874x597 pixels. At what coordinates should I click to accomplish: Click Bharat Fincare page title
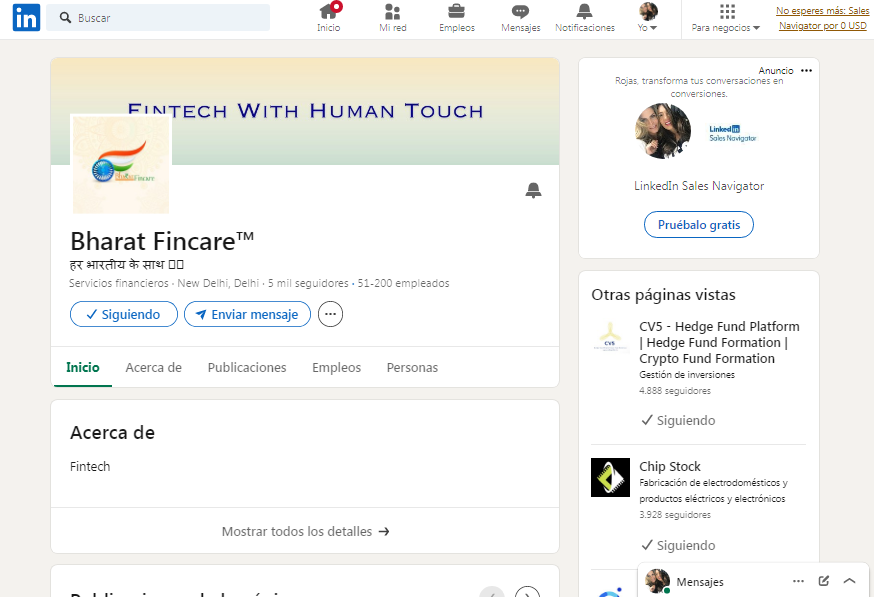tap(162, 241)
